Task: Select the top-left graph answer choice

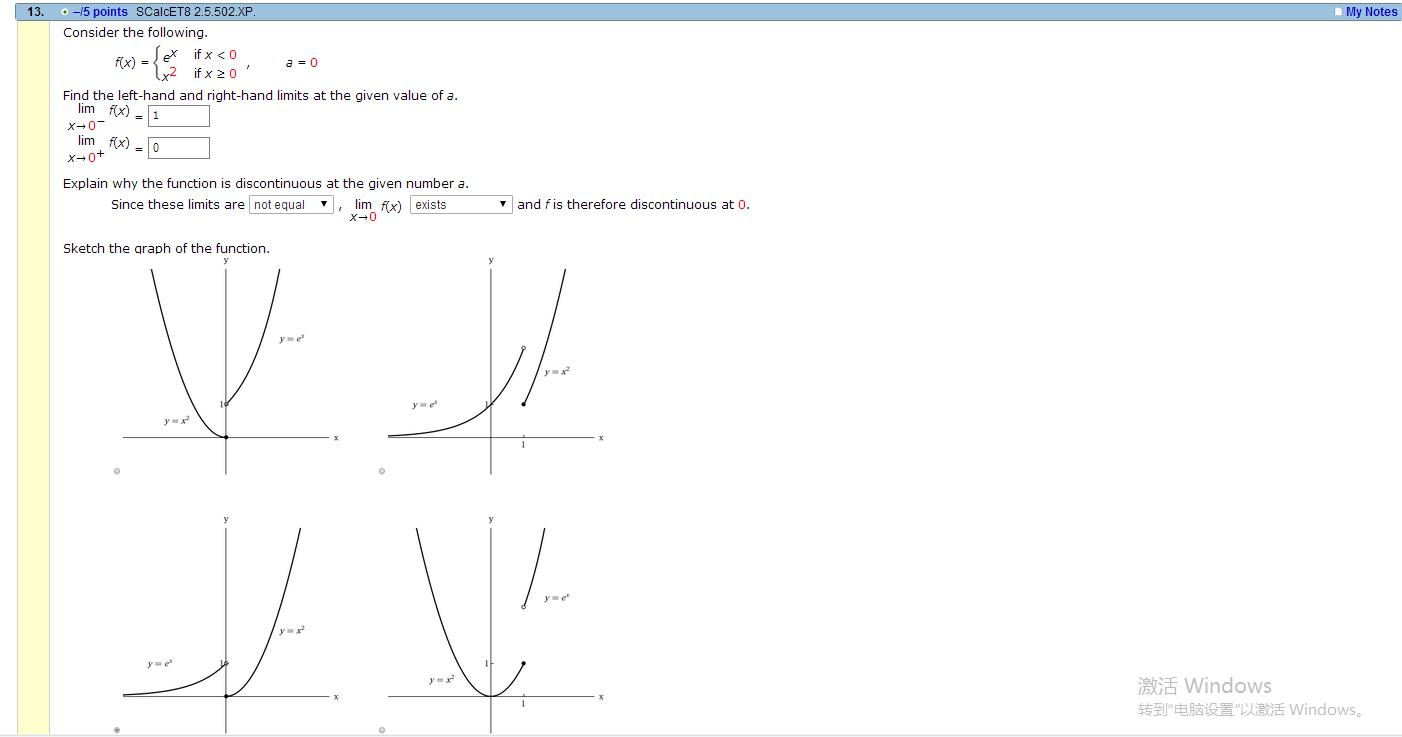Action: click(116, 470)
